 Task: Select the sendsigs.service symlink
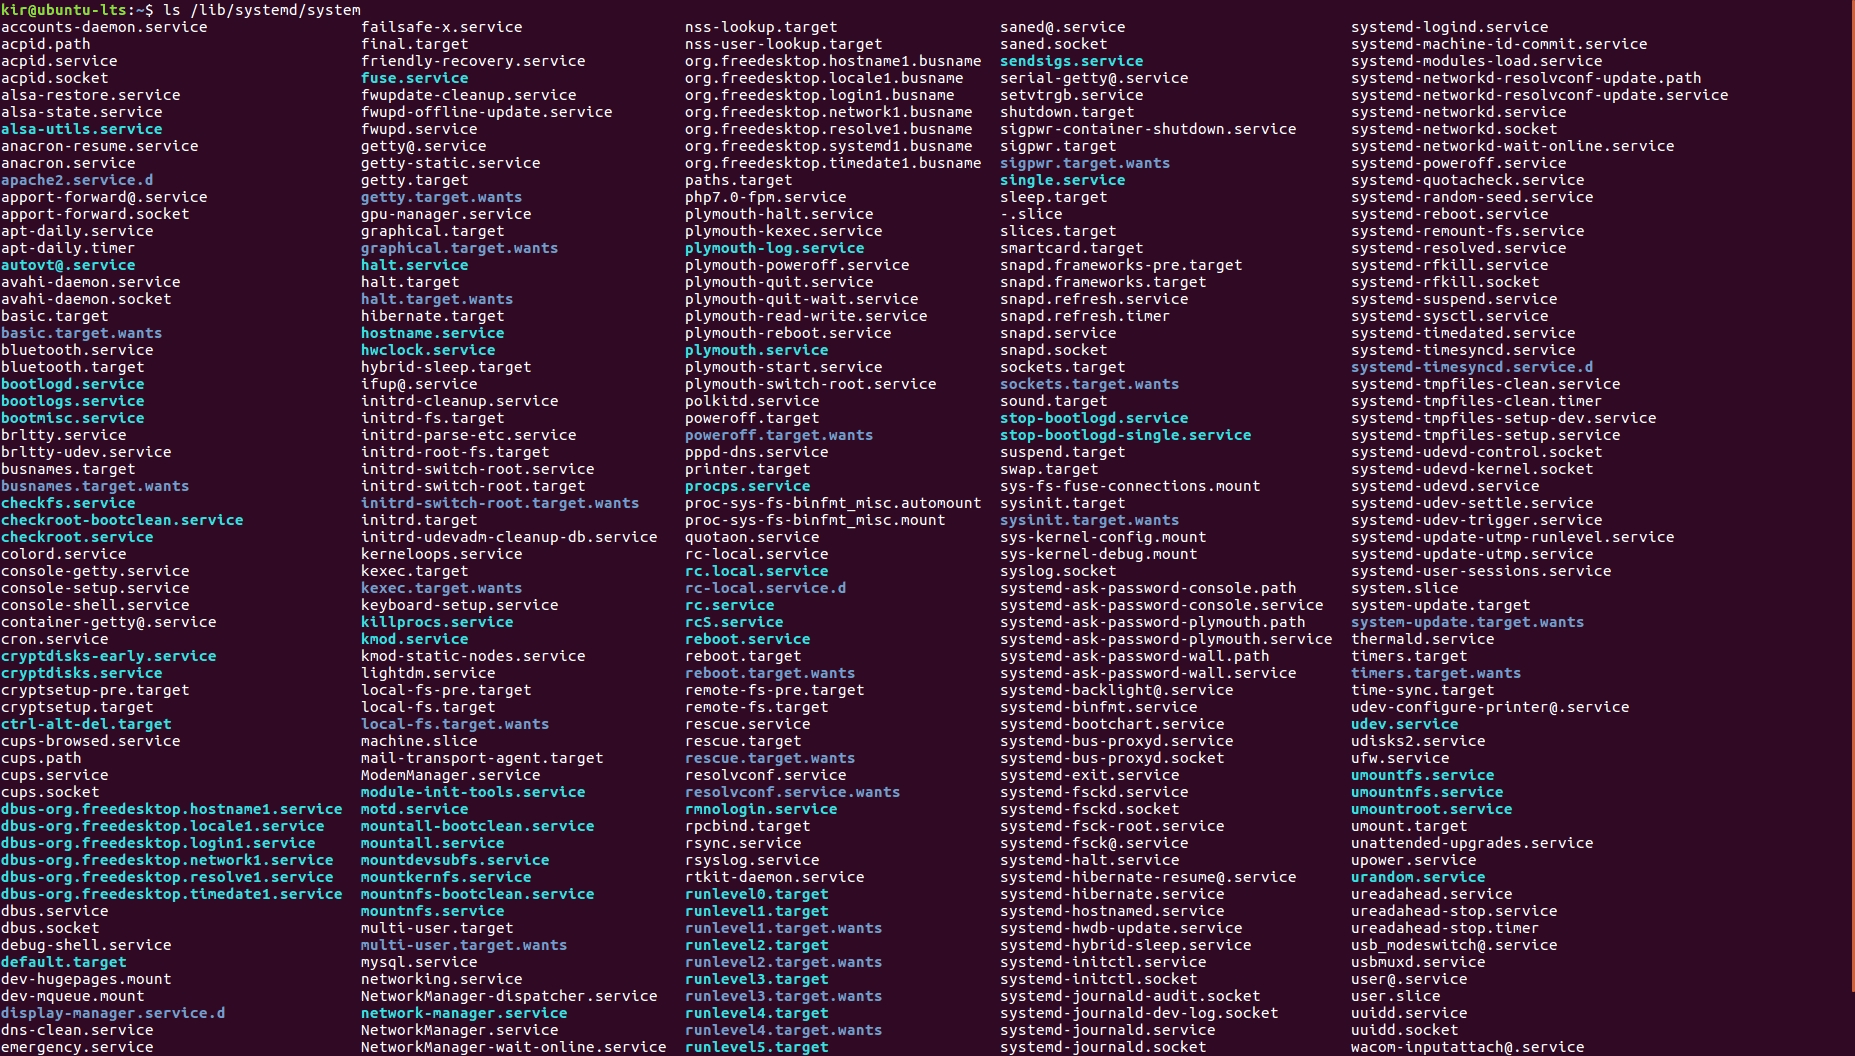1072,61
